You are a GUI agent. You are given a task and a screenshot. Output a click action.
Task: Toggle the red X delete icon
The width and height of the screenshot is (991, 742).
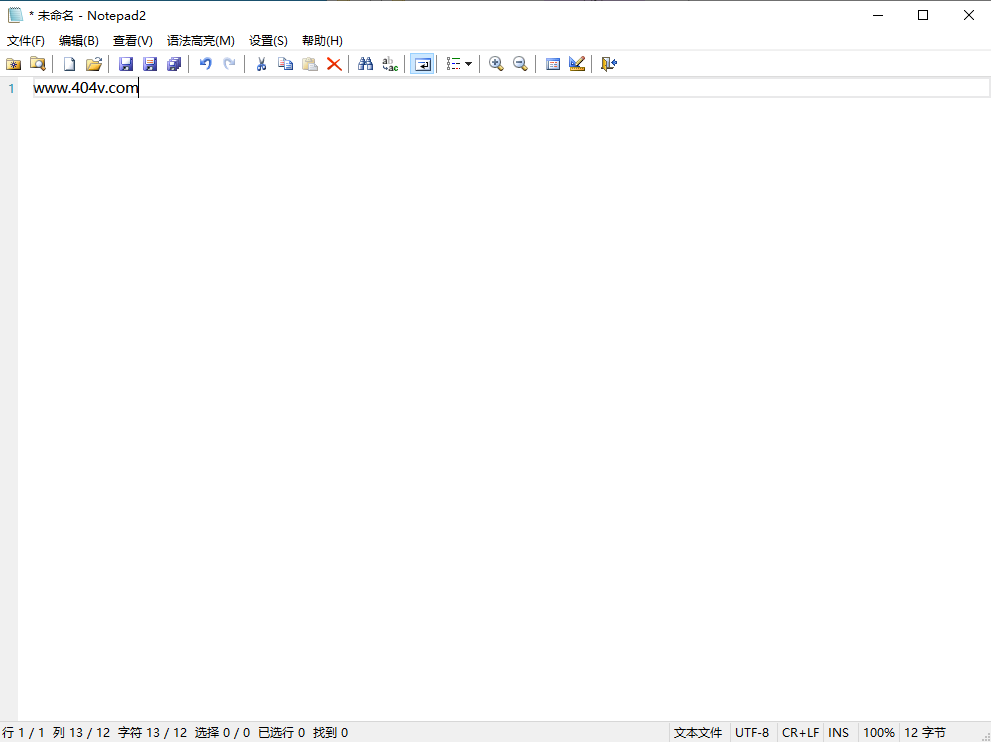[333, 63]
